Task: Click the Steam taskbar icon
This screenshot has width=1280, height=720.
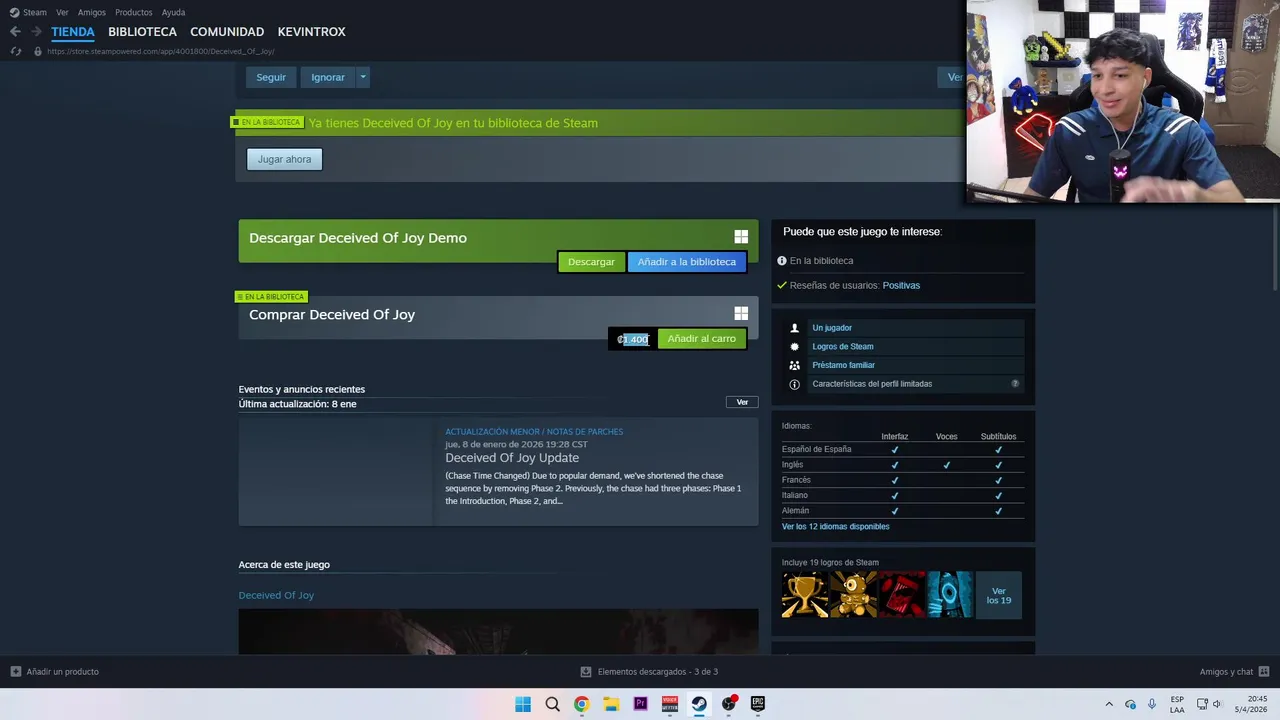Action: [699, 704]
